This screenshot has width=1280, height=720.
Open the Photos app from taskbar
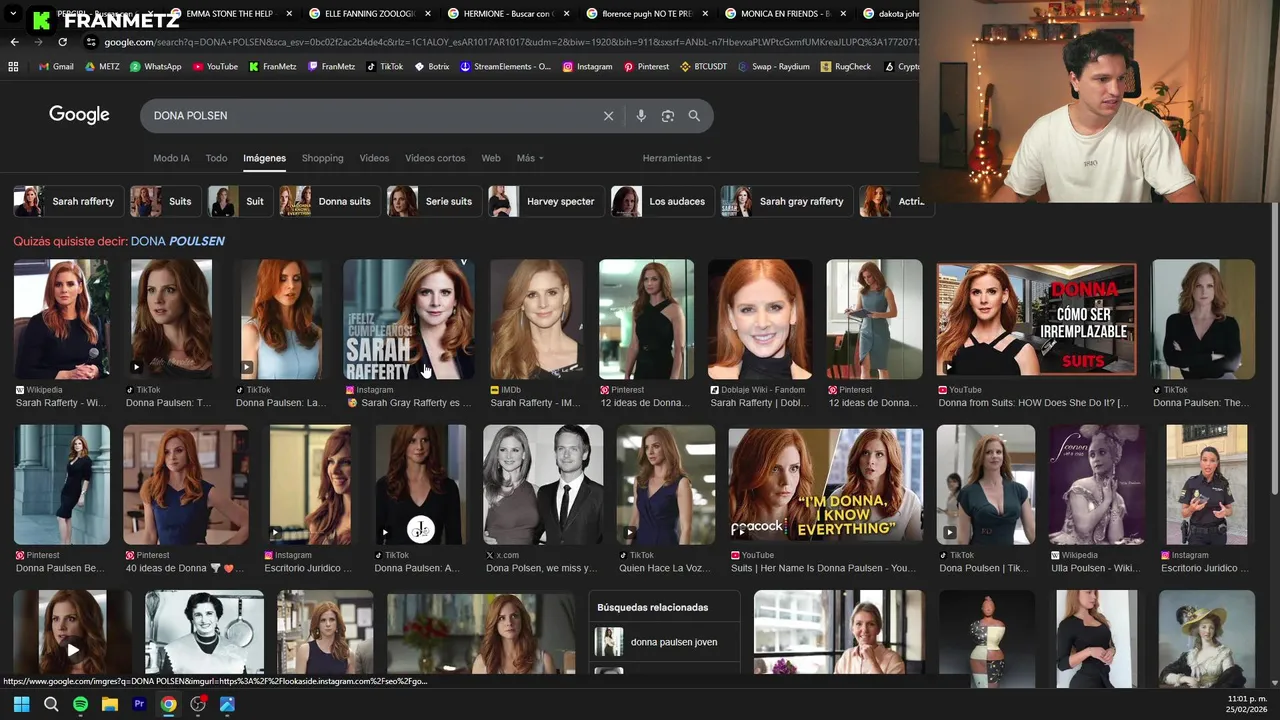[x=227, y=704]
